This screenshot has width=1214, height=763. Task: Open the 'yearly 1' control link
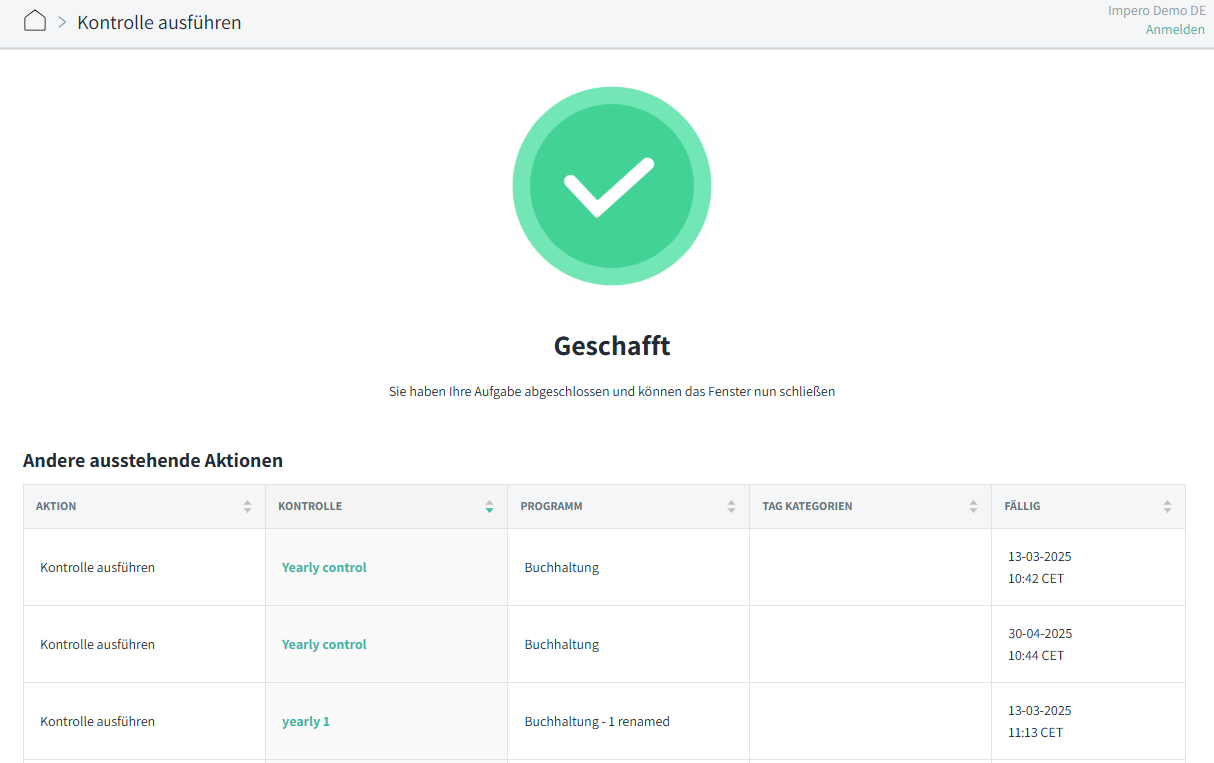pyautogui.click(x=305, y=721)
